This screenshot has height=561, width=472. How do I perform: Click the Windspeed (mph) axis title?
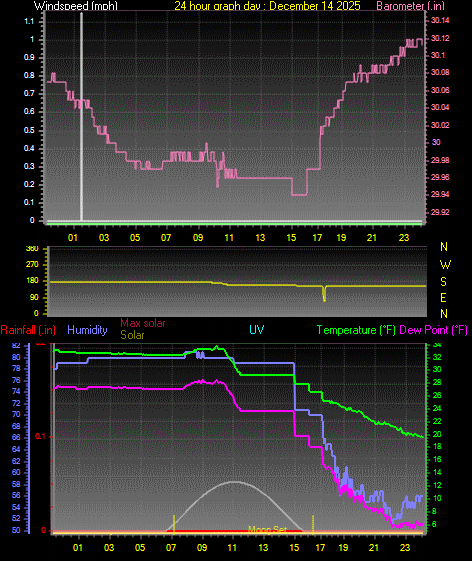(76, 6)
